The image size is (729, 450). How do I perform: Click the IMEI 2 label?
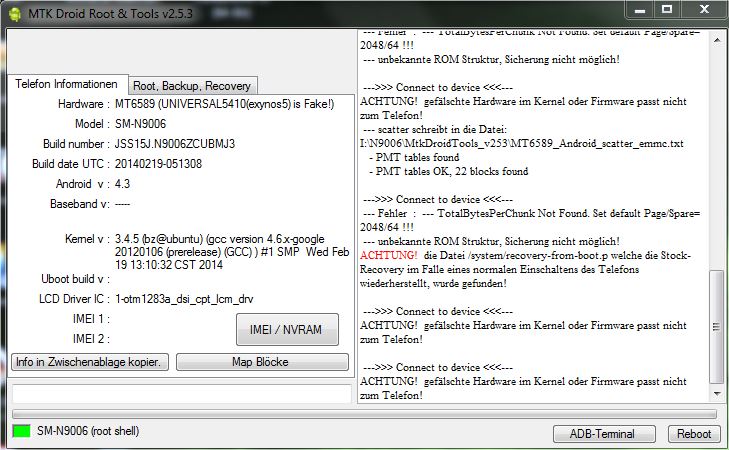coord(91,339)
